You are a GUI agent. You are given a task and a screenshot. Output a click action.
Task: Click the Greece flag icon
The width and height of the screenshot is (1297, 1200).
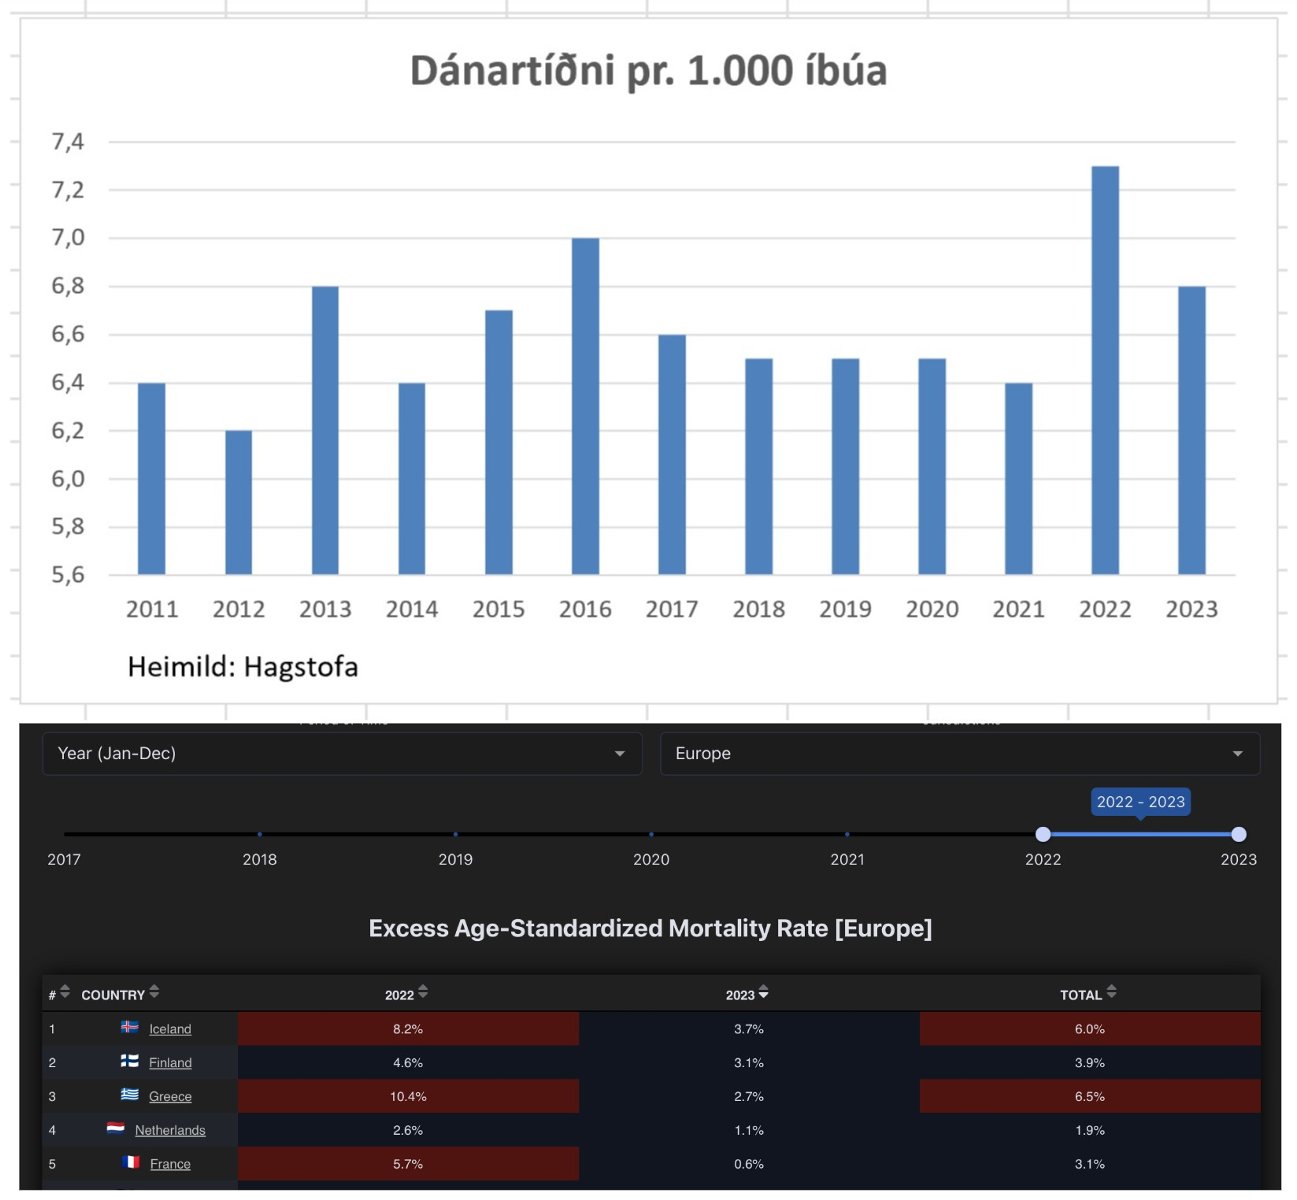pyautogui.click(x=130, y=1095)
